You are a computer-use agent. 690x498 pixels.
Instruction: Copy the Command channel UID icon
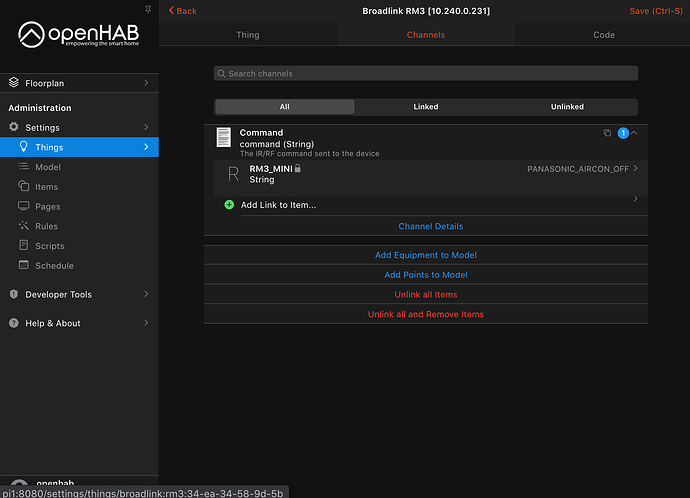(607, 133)
